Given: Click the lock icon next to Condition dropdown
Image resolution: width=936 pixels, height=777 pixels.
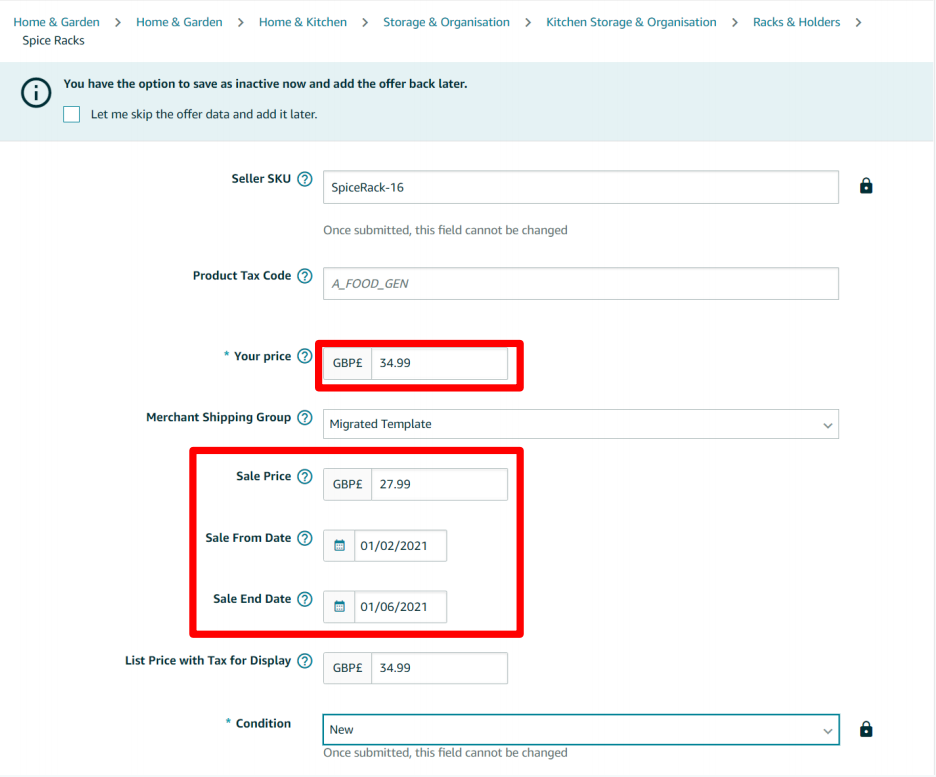Looking at the screenshot, I should click(866, 729).
